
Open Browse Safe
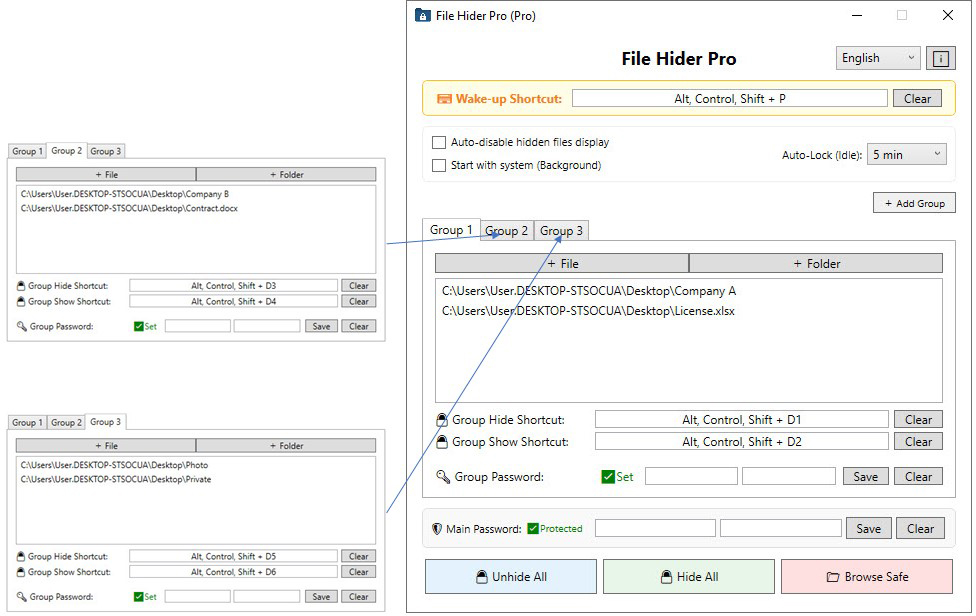coord(867,577)
